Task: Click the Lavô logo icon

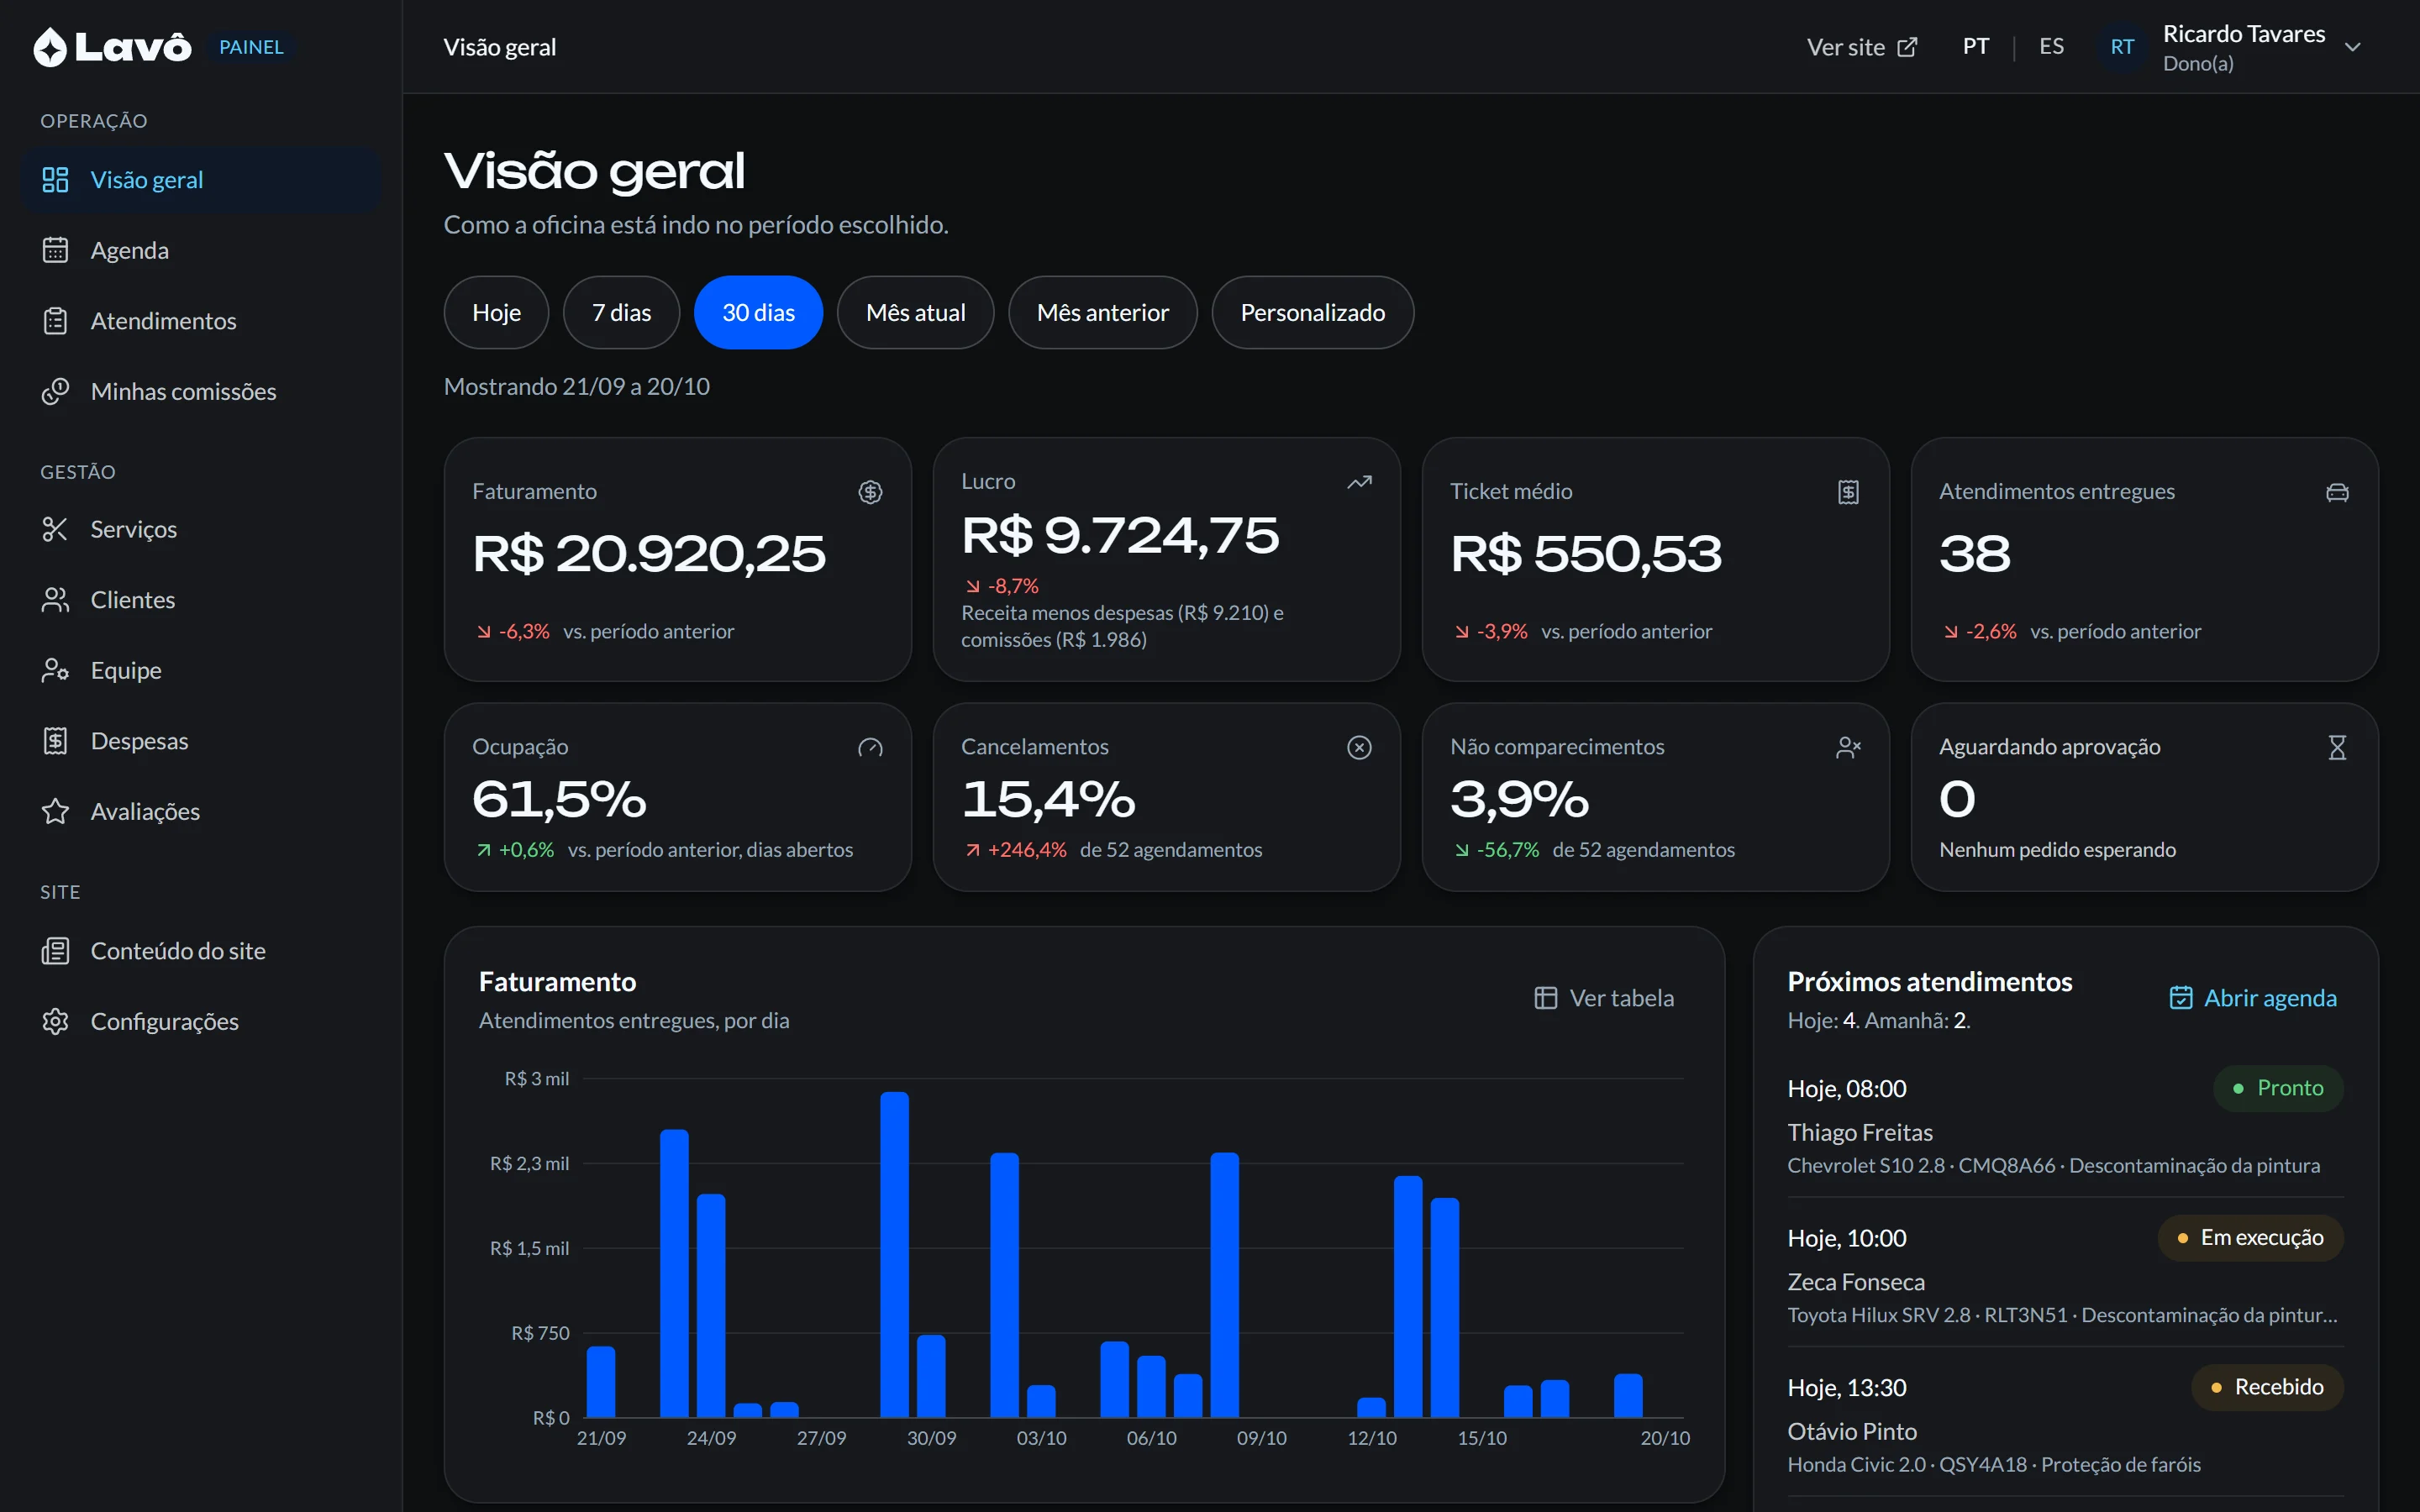Action: pos(50,47)
